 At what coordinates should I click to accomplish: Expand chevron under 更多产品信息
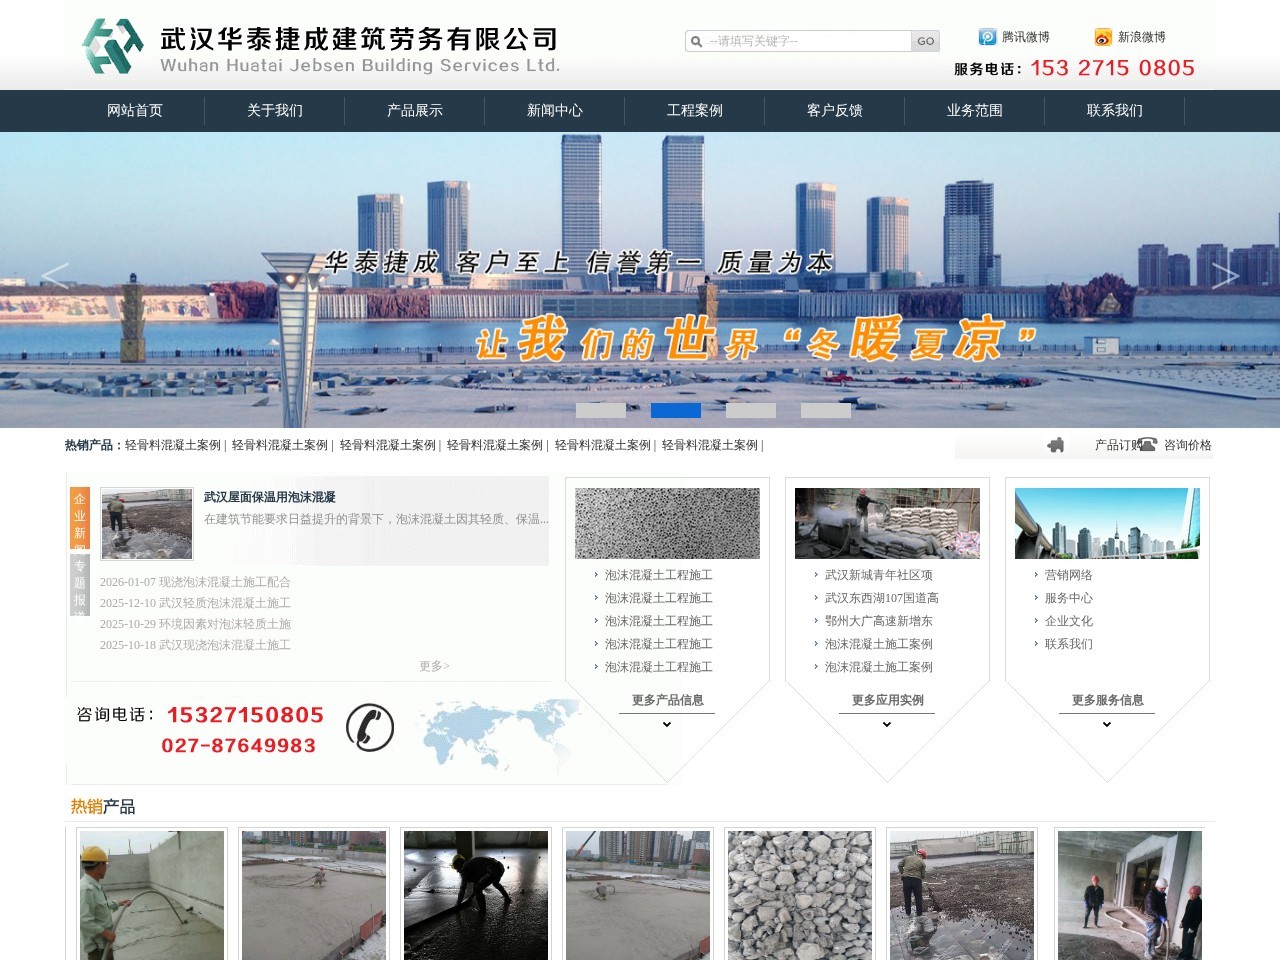tap(667, 724)
